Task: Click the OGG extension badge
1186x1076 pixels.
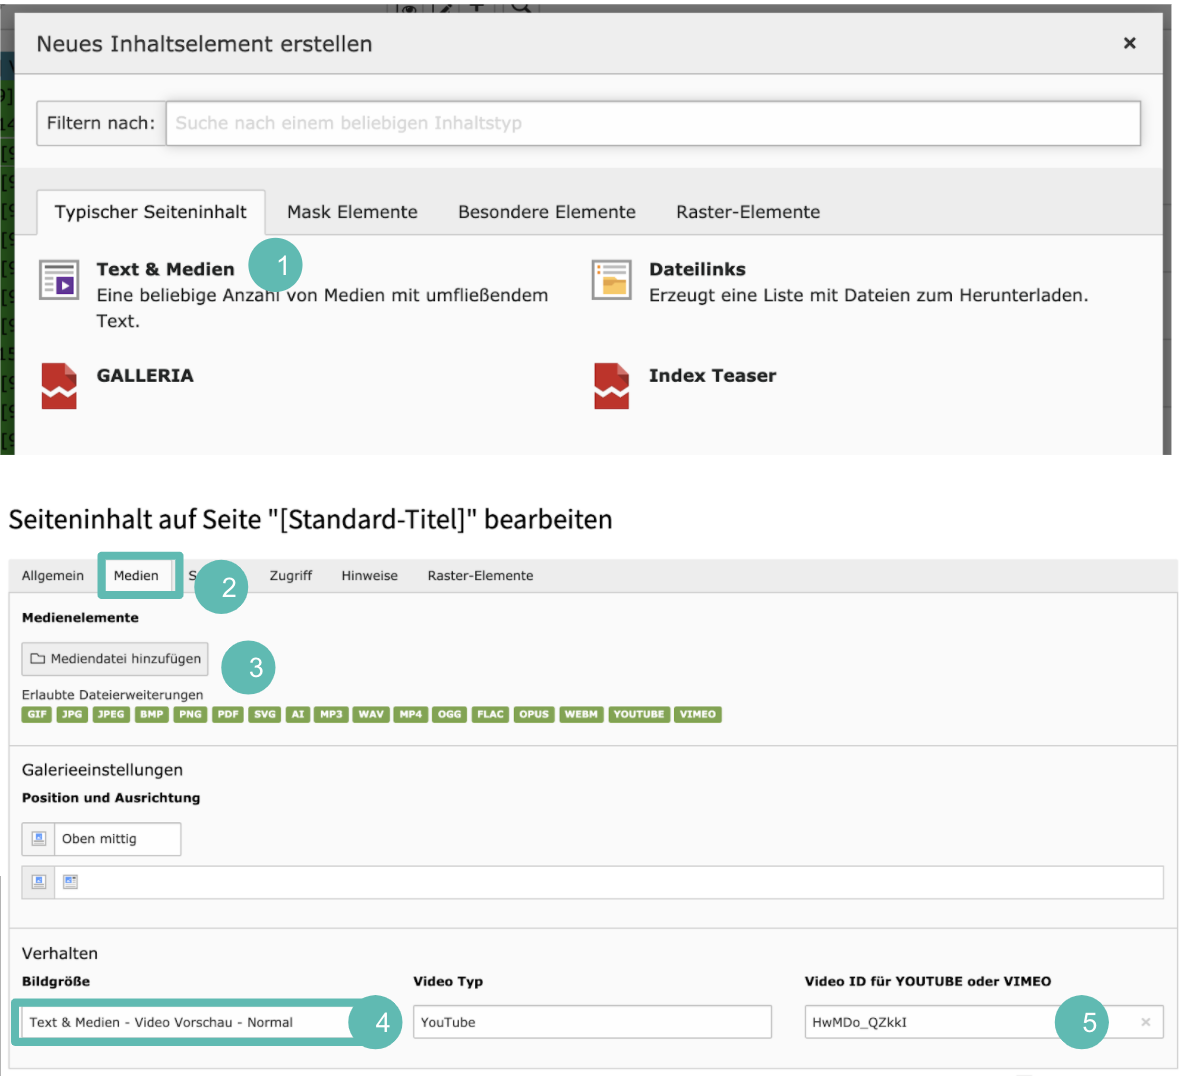Action: pyautogui.click(x=449, y=714)
